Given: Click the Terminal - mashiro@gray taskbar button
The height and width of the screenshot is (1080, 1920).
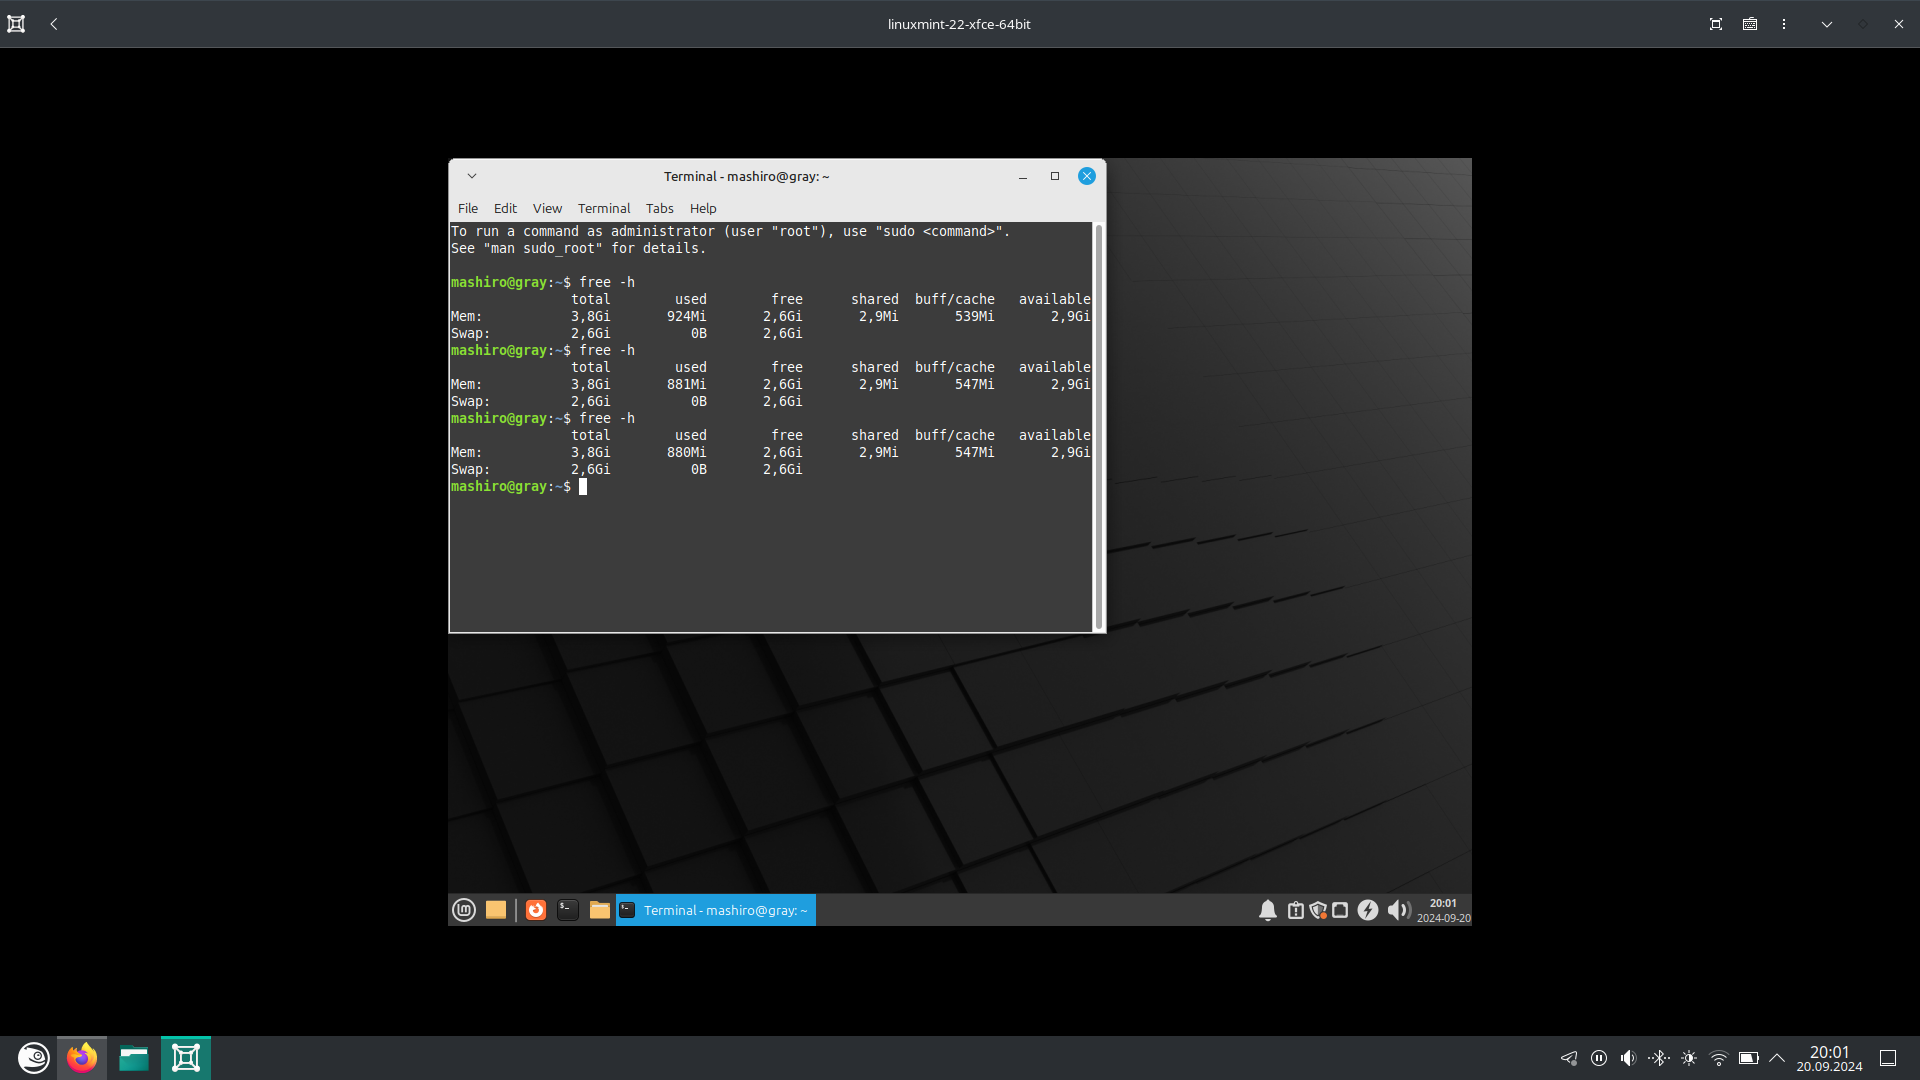Looking at the screenshot, I should tap(716, 910).
